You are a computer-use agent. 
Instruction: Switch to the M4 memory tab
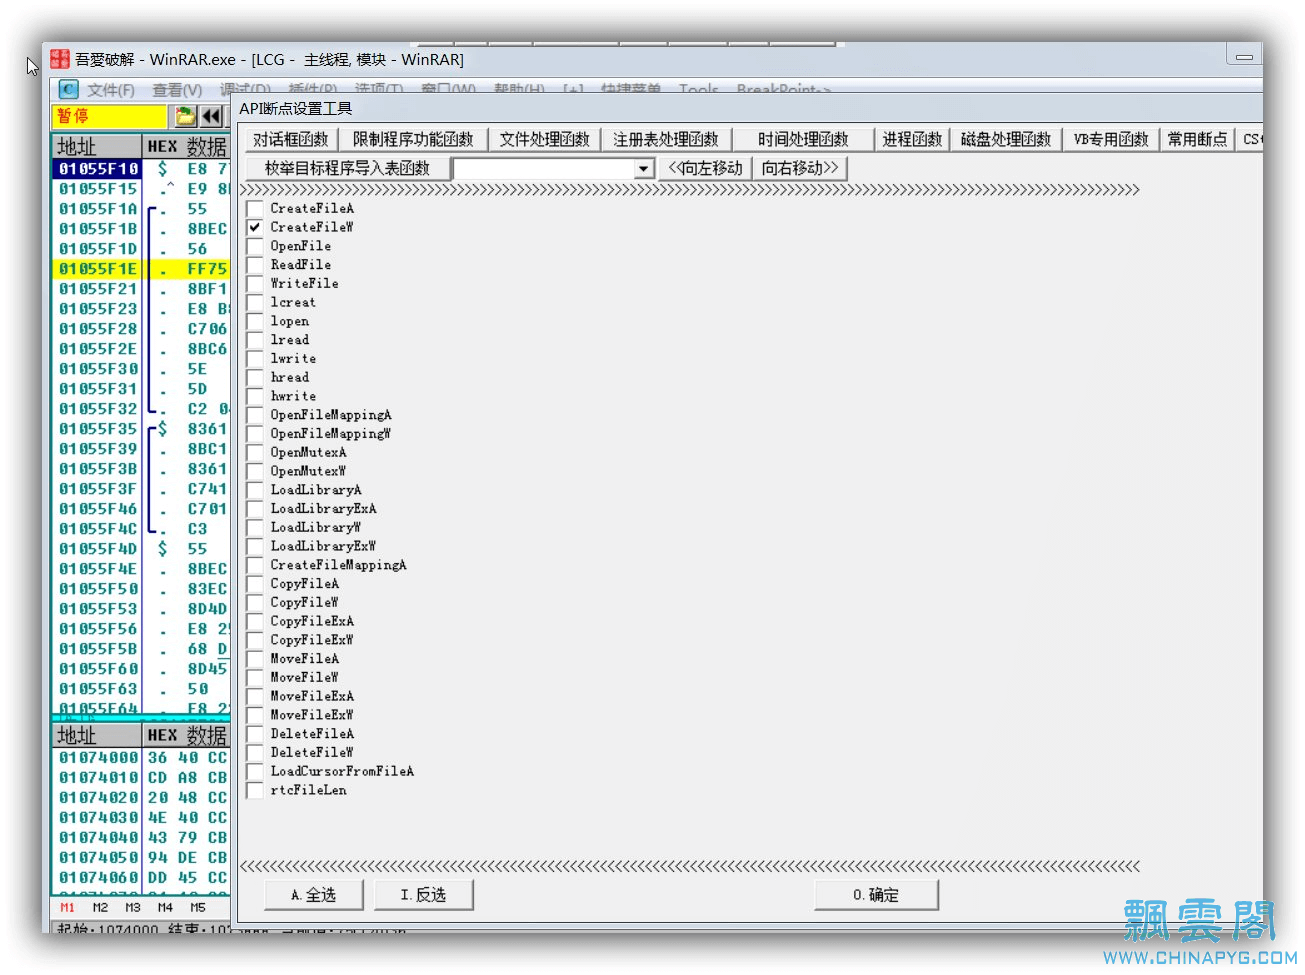click(x=165, y=908)
